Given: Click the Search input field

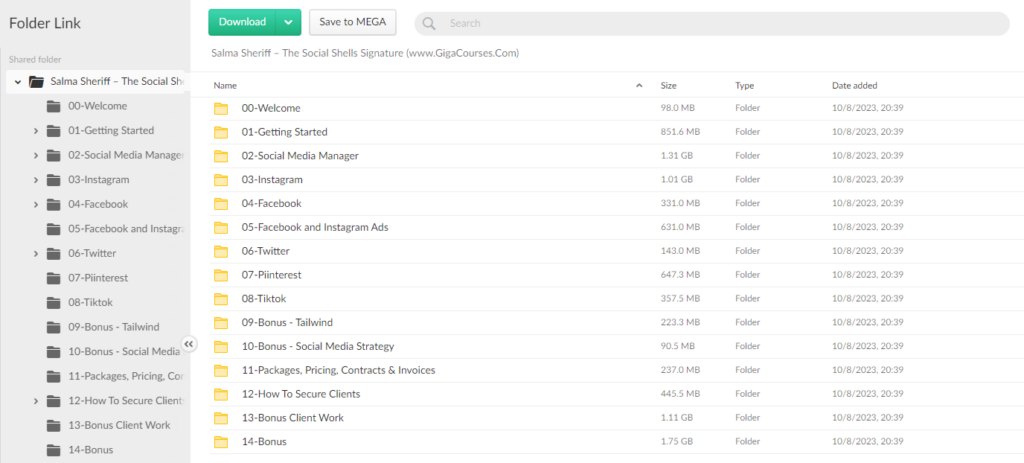Looking at the screenshot, I should point(712,24).
